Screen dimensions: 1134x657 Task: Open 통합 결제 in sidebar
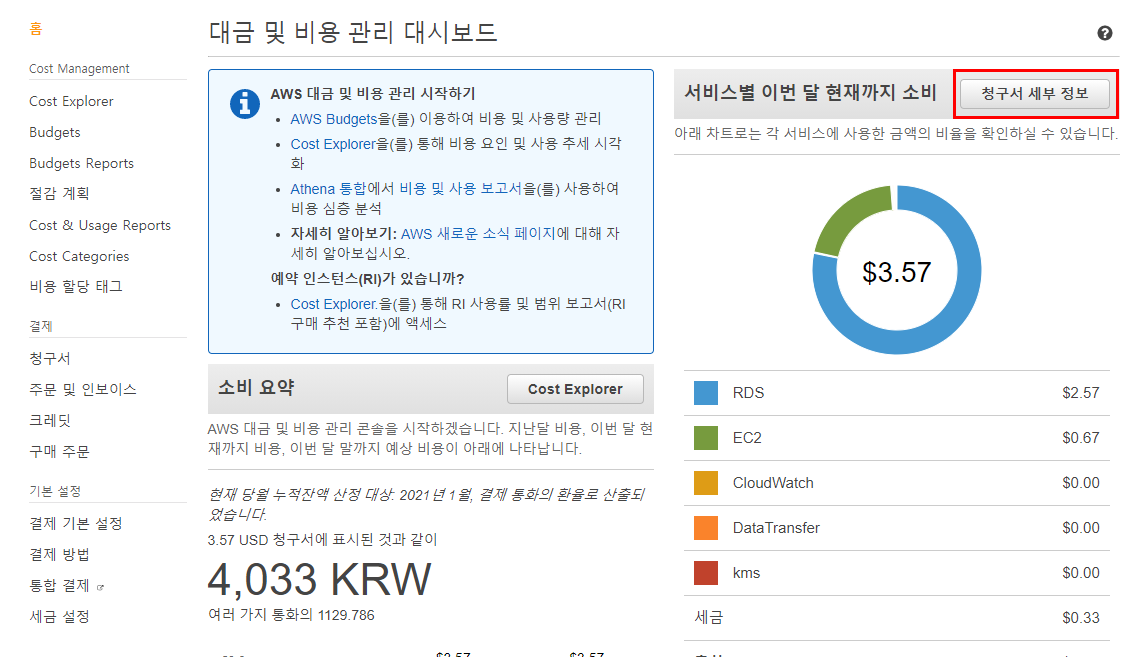click(59, 585)
